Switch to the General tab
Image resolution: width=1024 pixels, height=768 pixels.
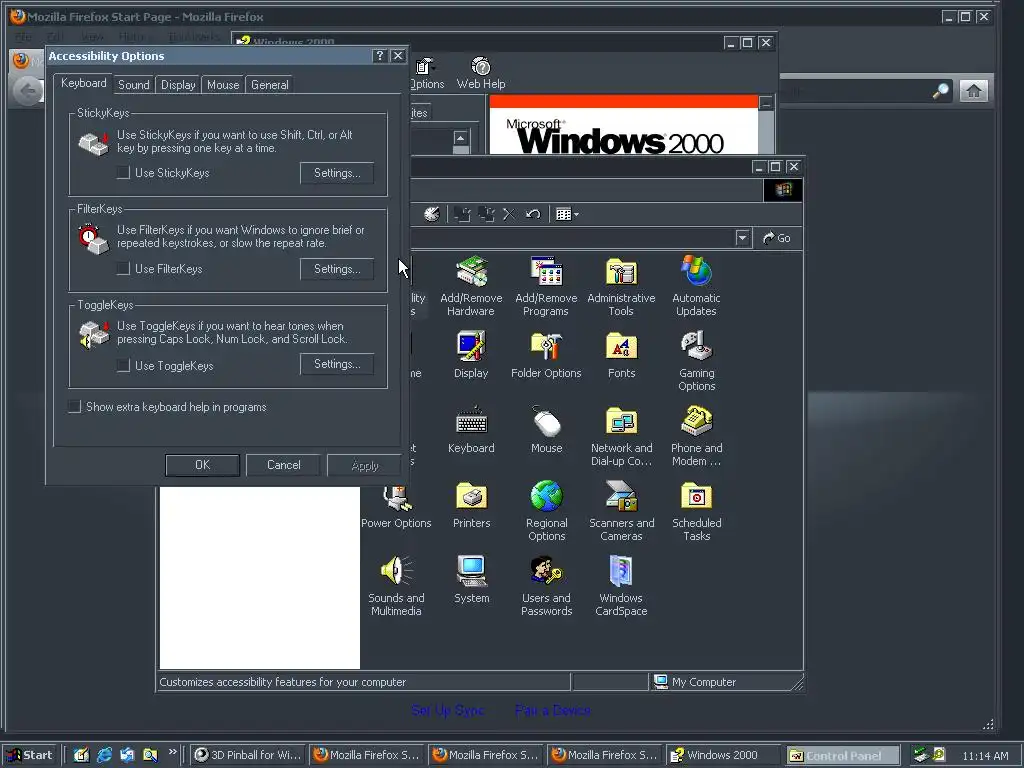tap(270, 85)
